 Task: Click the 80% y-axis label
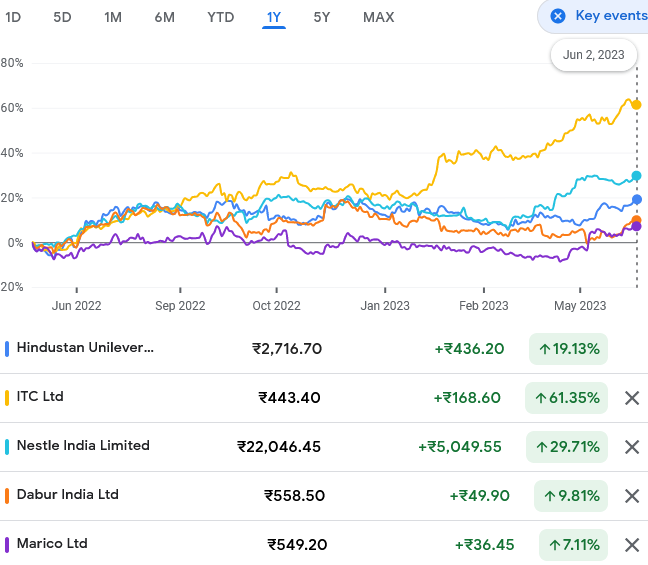12,63
